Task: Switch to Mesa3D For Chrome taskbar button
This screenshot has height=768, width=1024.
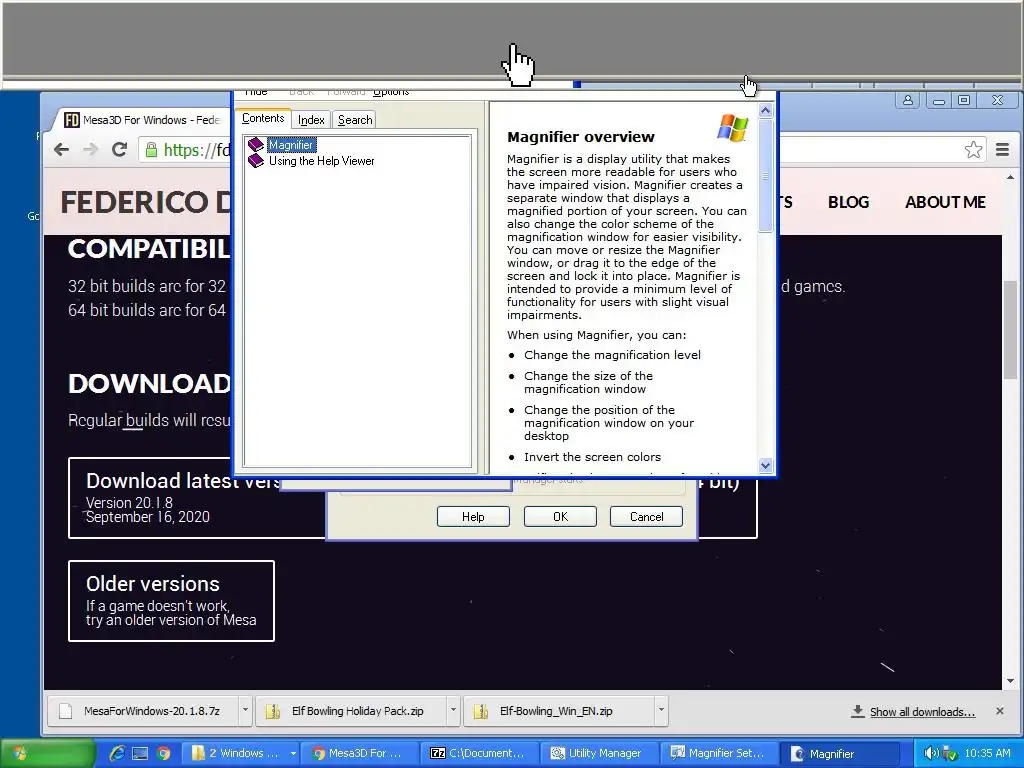Action: pyautogui.click(x=360, y=753)
